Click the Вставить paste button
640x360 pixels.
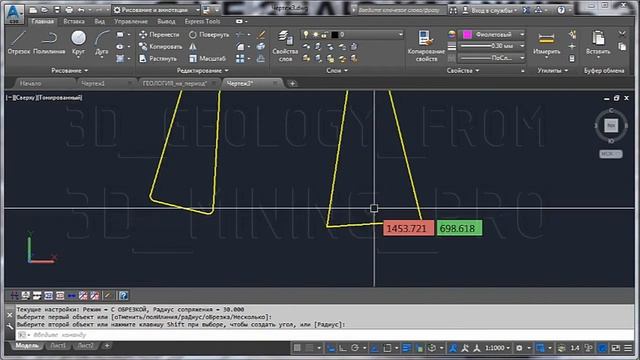click(598, 43)
